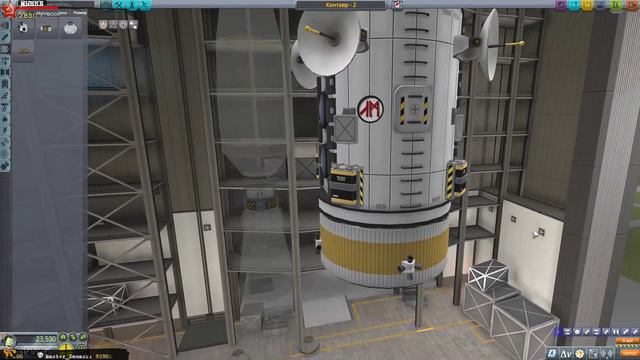The width and height of the screenshot is (640, 360).
Task: Select the AM logo decal on the rocket
Action: (x=370, y=109)
